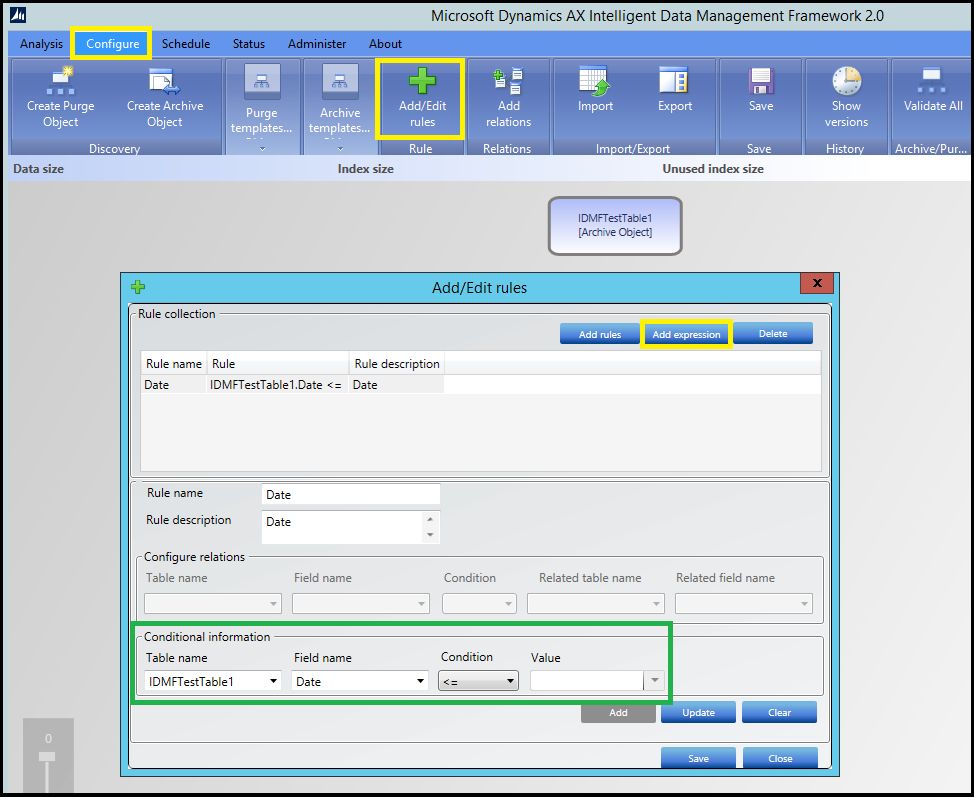Image resolution: width=974 pixels, height=797 pixels.
Task: Expand the Purge templates dropdown
Action: click(261, 148)
